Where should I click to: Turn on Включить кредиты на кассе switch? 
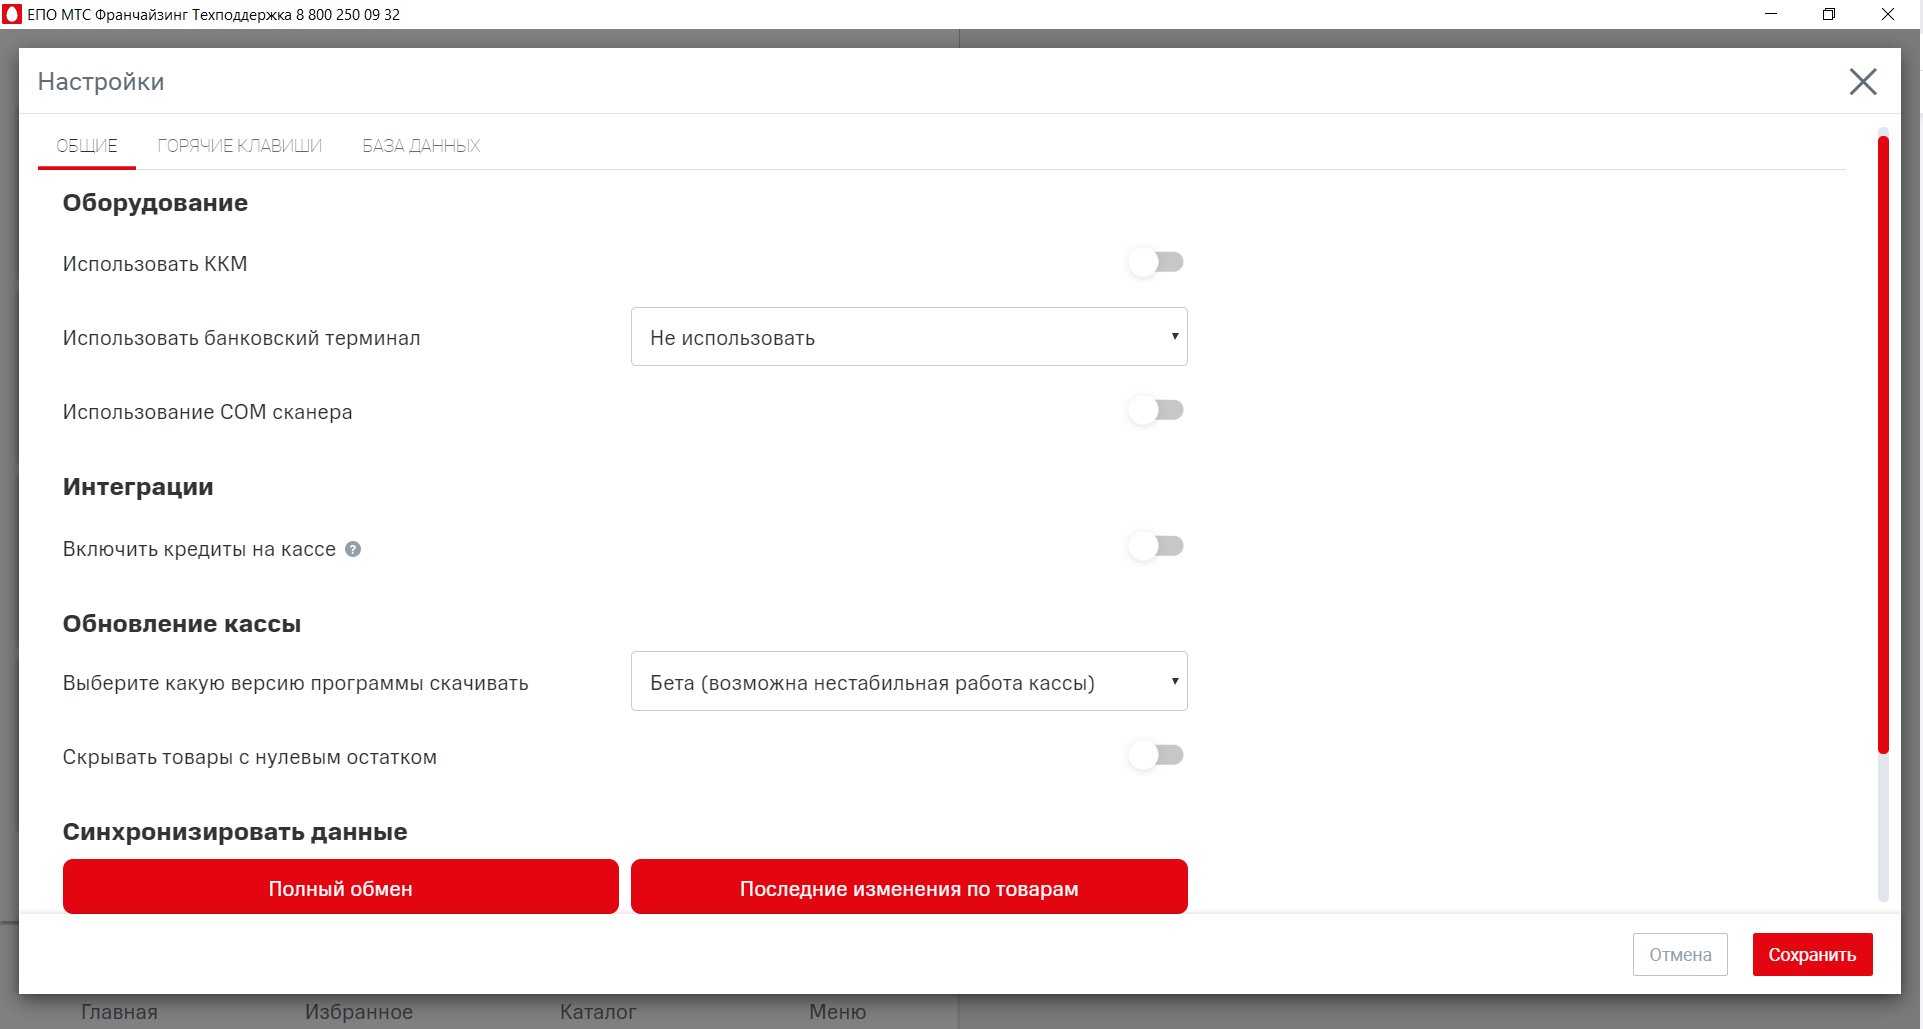(x=1156, y=546)
